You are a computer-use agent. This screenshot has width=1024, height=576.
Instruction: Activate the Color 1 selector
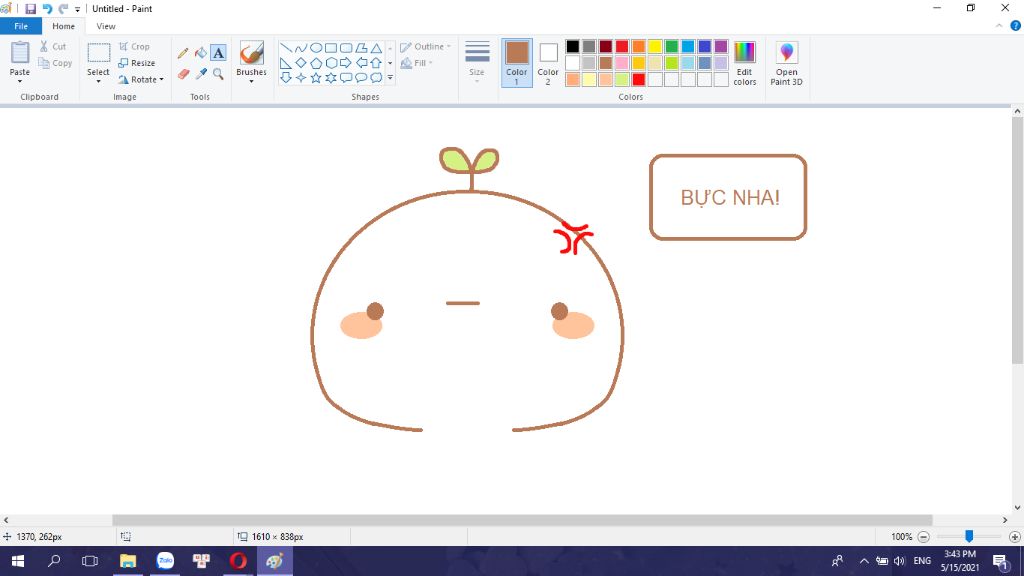tap(517, 63)
